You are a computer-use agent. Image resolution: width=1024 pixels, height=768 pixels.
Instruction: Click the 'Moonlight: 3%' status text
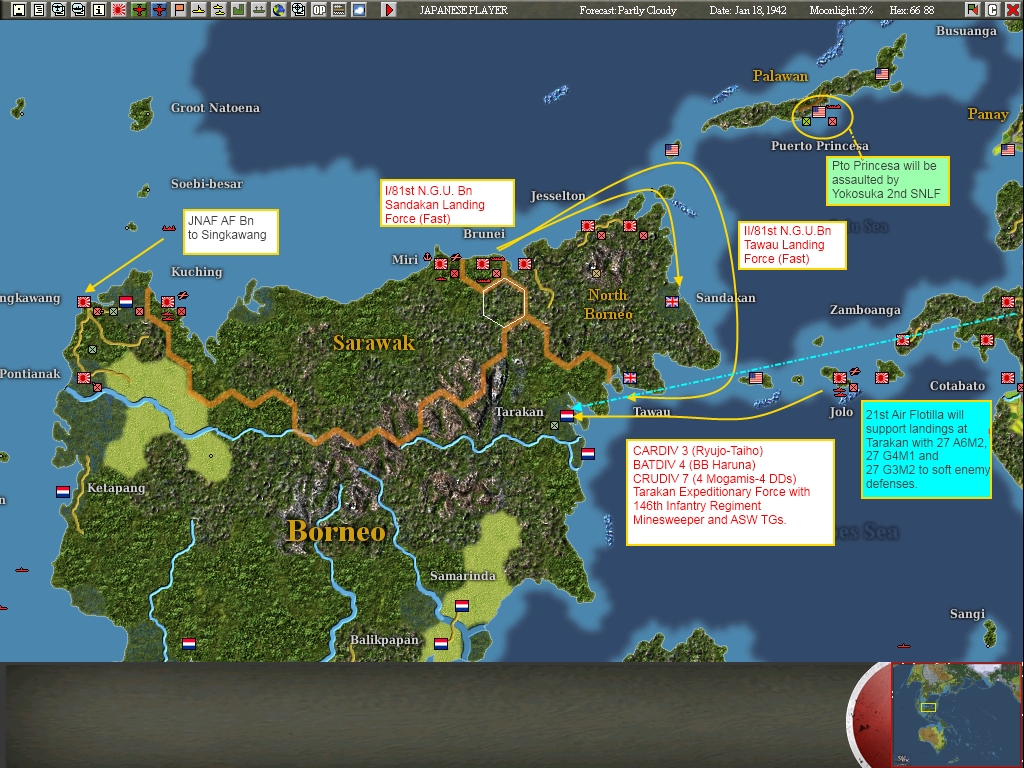click(x=841, y=10)
